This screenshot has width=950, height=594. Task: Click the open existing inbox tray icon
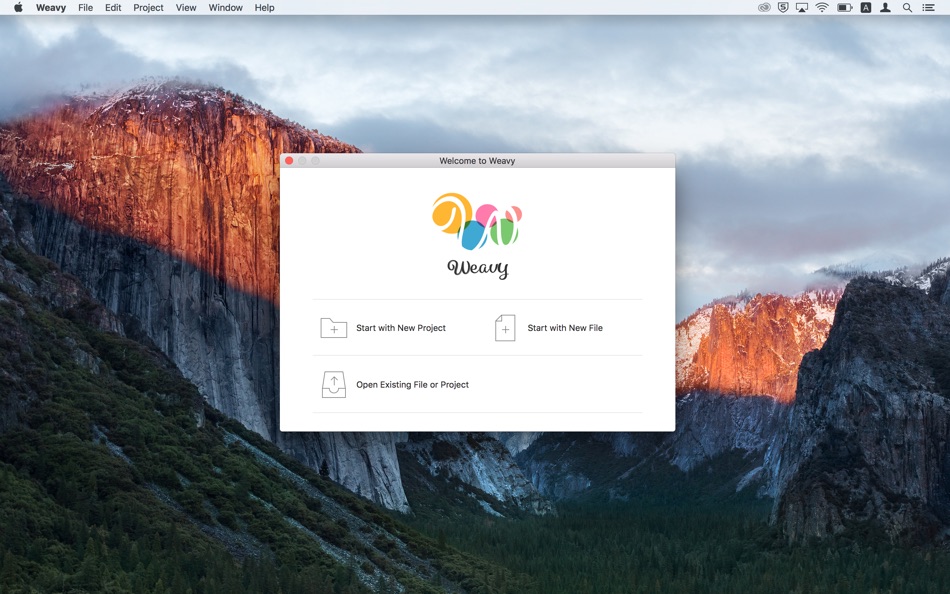point(334,384)
